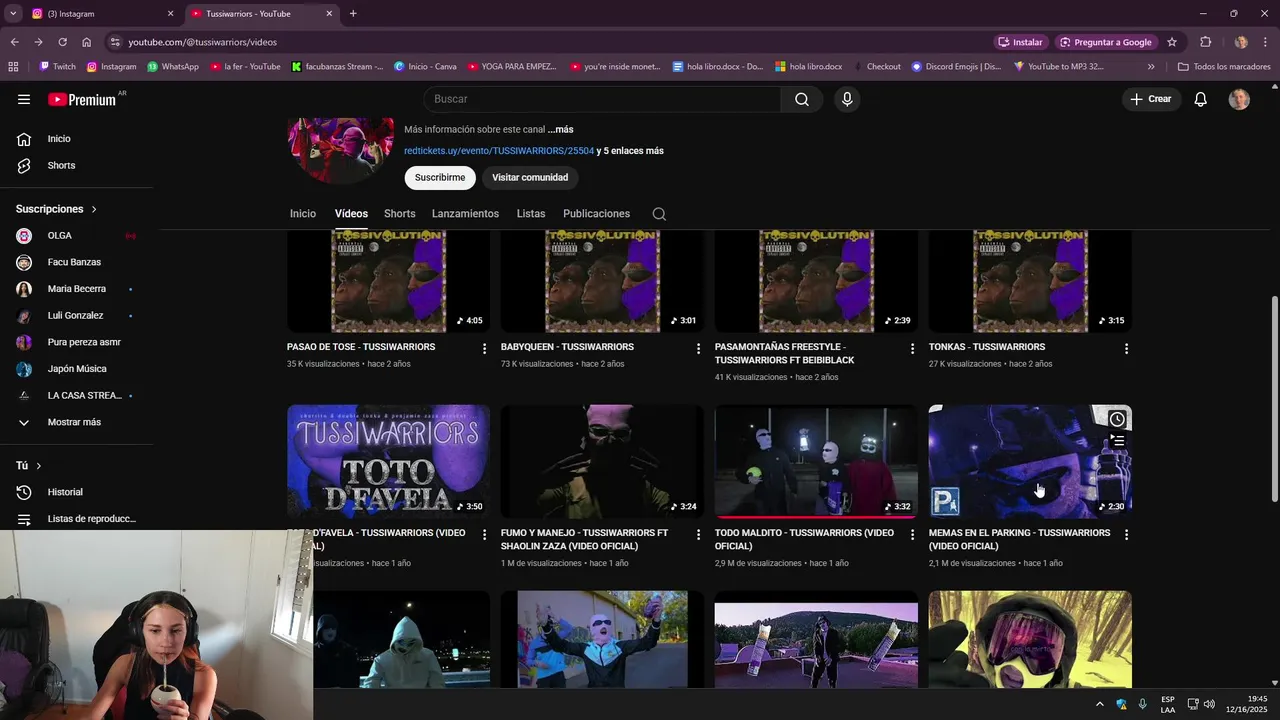Open Luli Gonzalez subscription channel
1280x720 pixels.
[x=76, y=316]
